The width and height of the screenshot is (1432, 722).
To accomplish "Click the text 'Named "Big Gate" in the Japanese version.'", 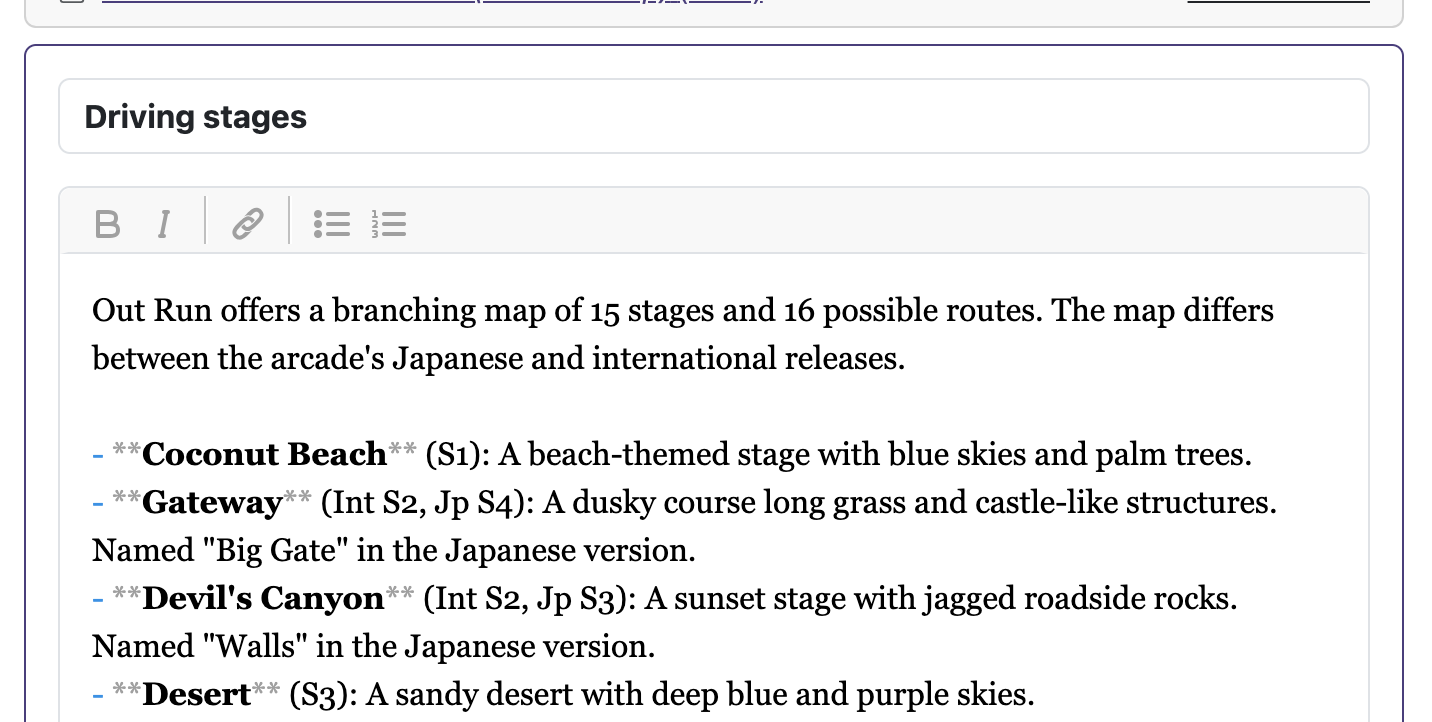I will [393, 551].
